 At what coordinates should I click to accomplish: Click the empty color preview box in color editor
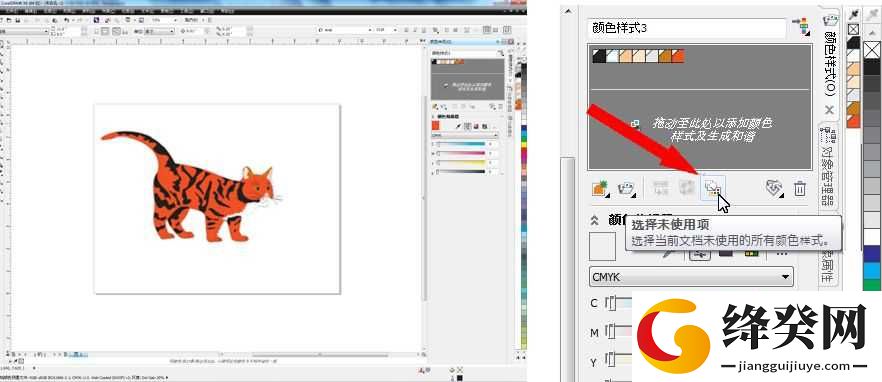[x=602, y=247]
